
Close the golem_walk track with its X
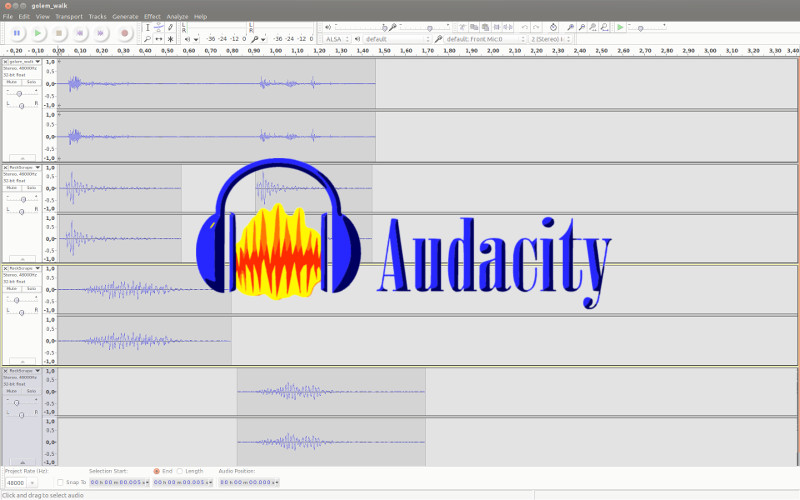click(6, 62)
